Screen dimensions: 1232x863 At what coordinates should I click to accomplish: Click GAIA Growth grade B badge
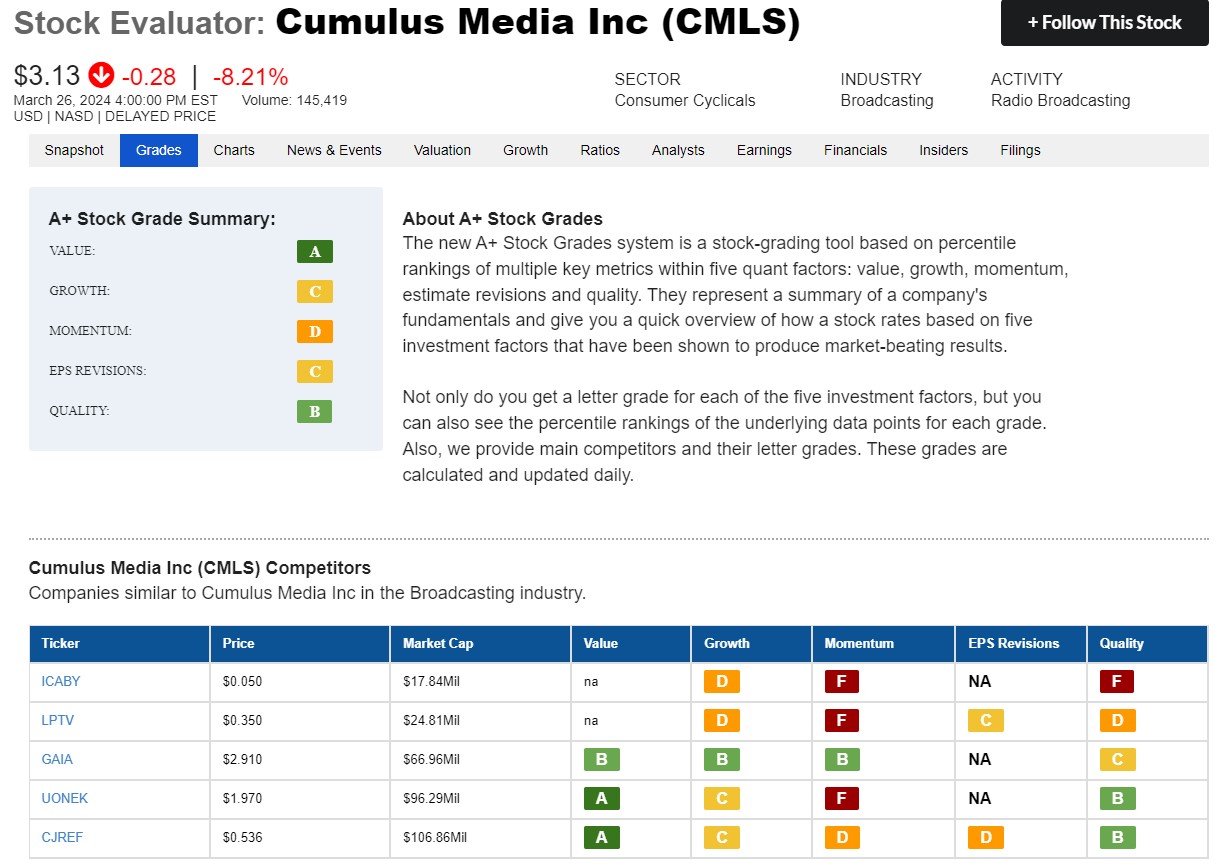(722, 760)
